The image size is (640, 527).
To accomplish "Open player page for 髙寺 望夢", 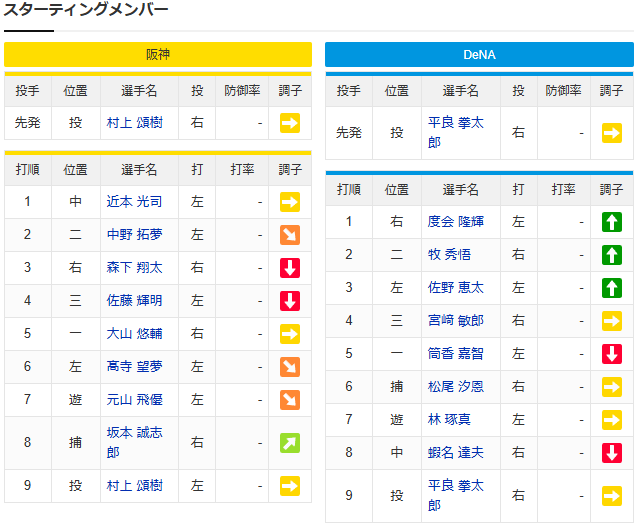I will (135, 366).
